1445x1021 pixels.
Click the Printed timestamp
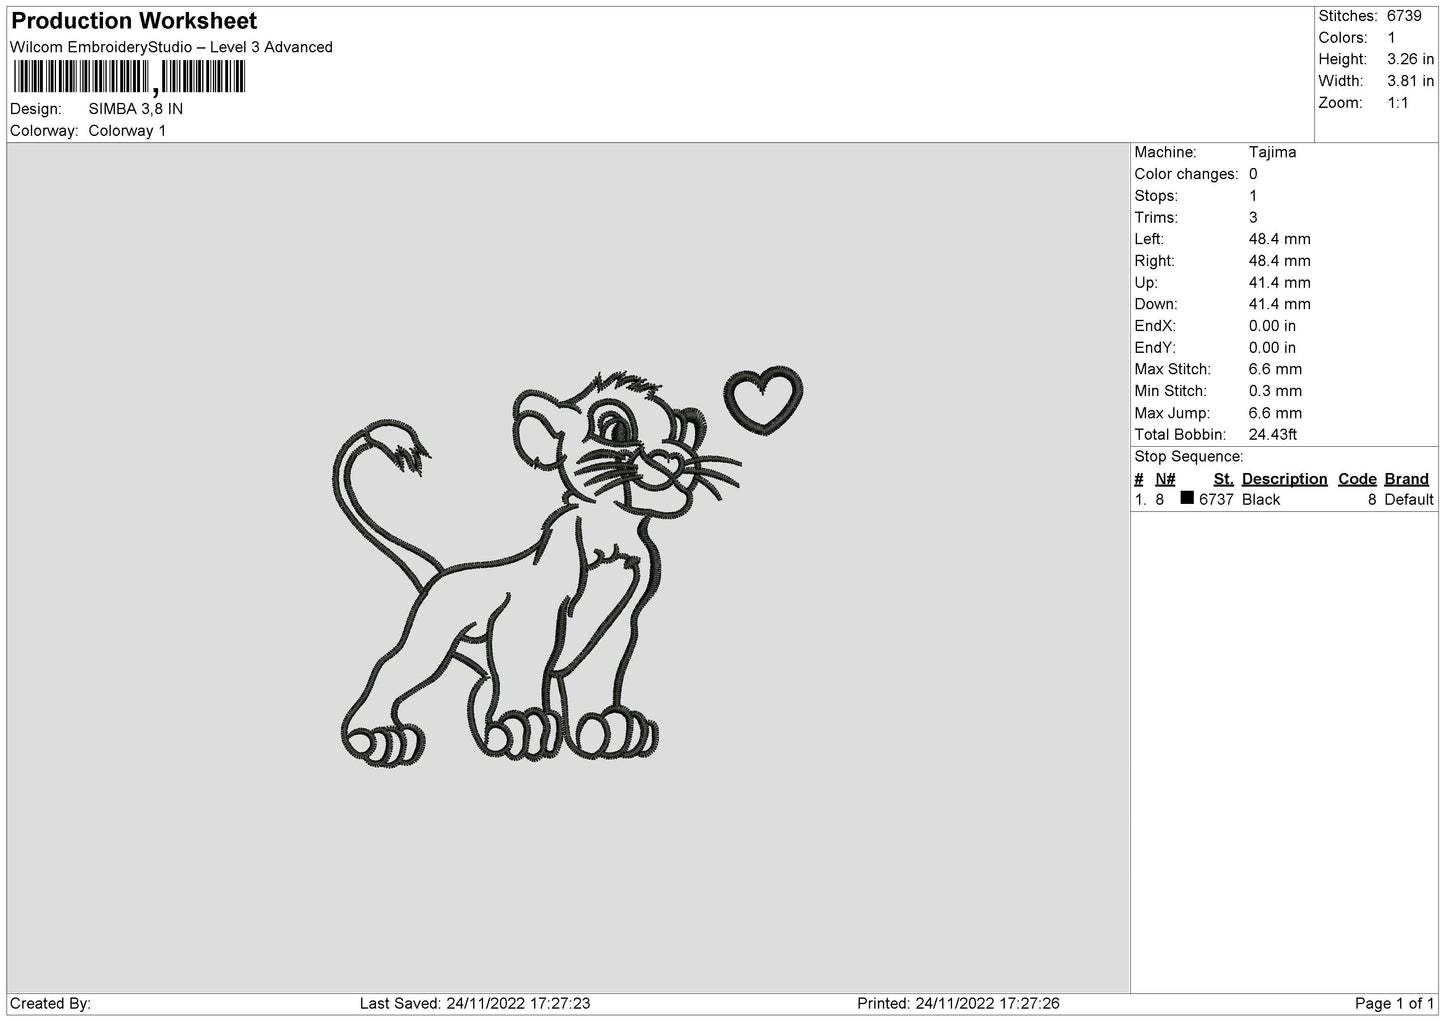pos(958,1003)
